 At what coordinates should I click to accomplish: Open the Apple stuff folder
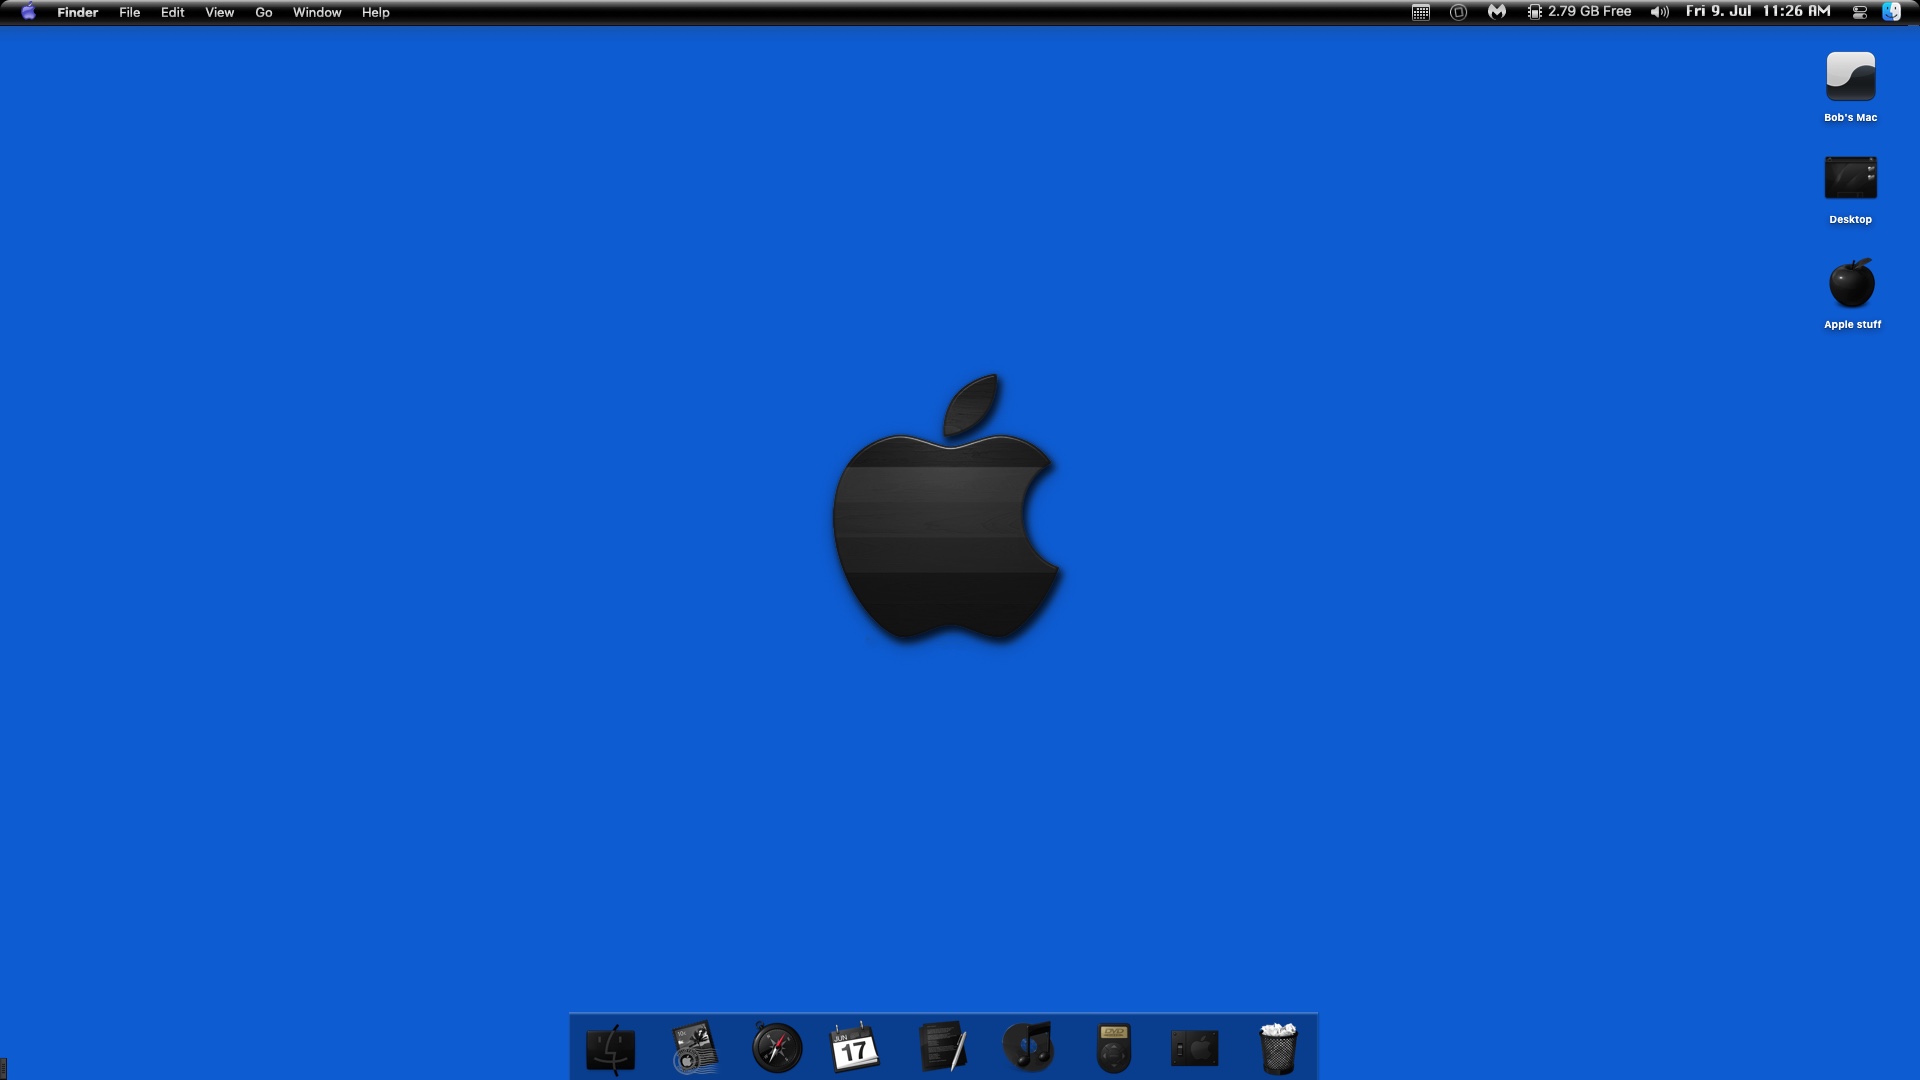1851,284
